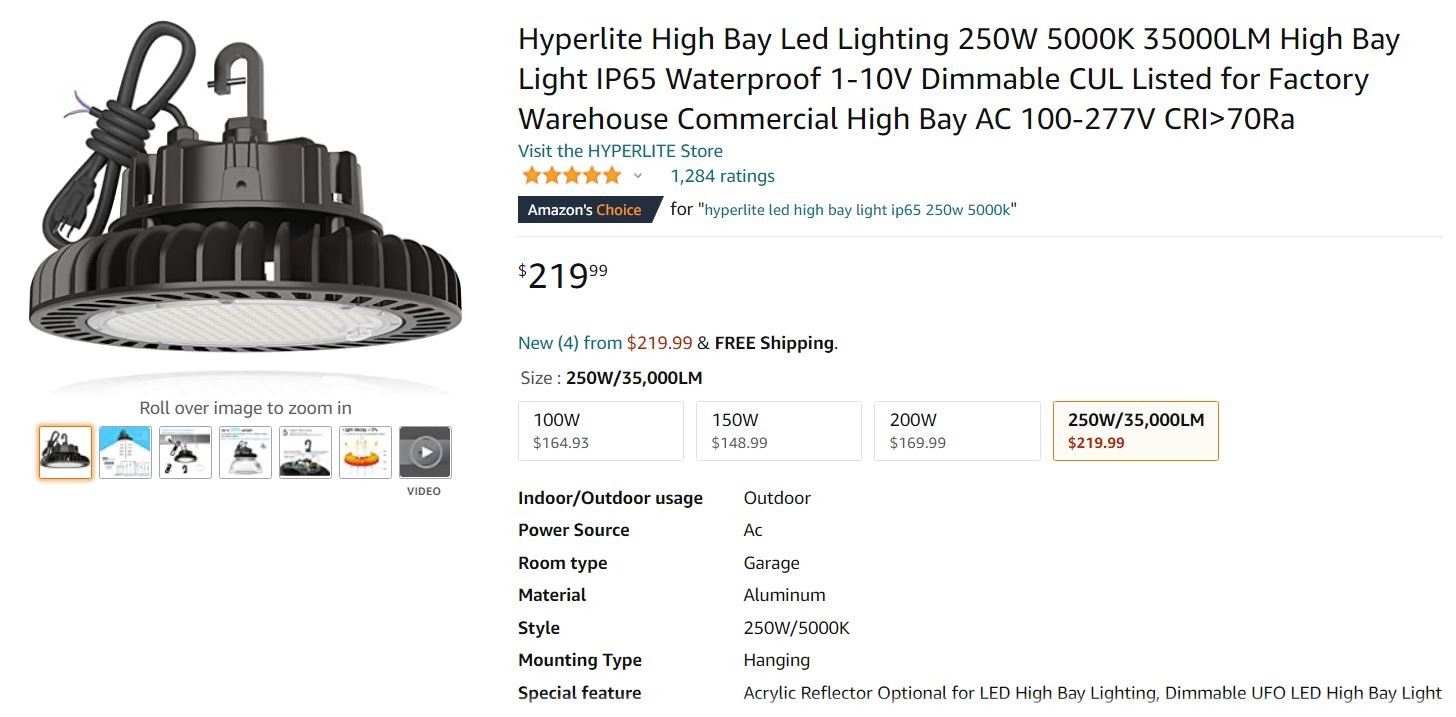The height and width of the screenshot is (717, 1456).
Task: Open the third thumbnail showing accessories
Action: [x=185, y=452]
